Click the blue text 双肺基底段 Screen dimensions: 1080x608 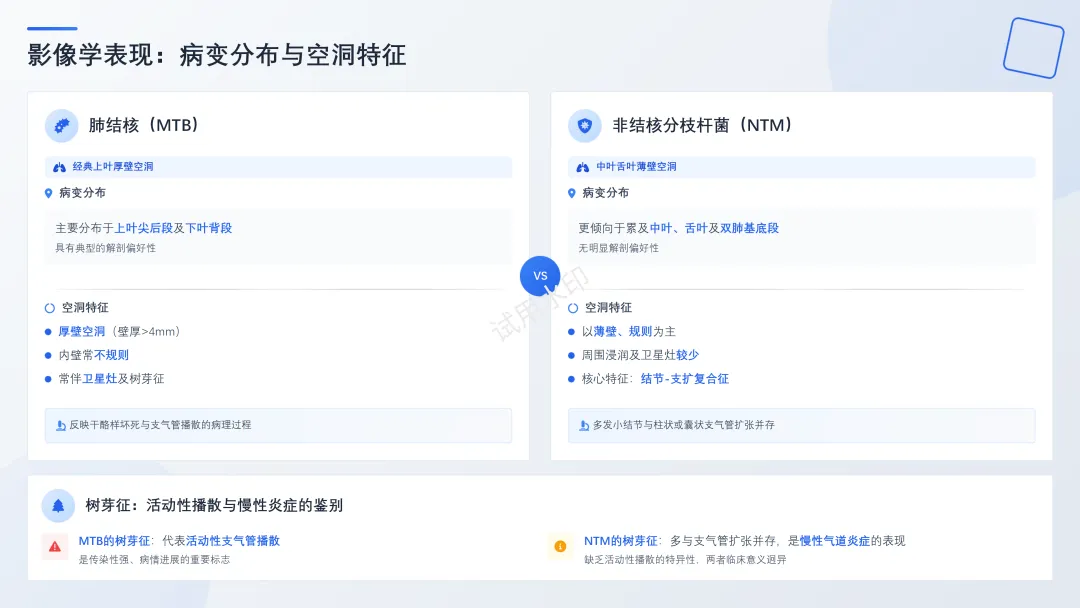tap(749, 228)
